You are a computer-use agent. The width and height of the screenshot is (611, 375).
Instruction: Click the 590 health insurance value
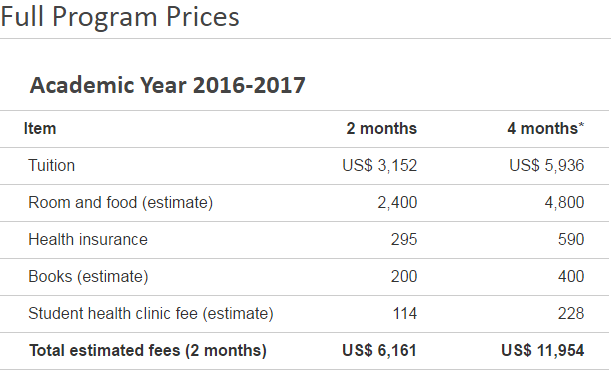tap(571, 240)
